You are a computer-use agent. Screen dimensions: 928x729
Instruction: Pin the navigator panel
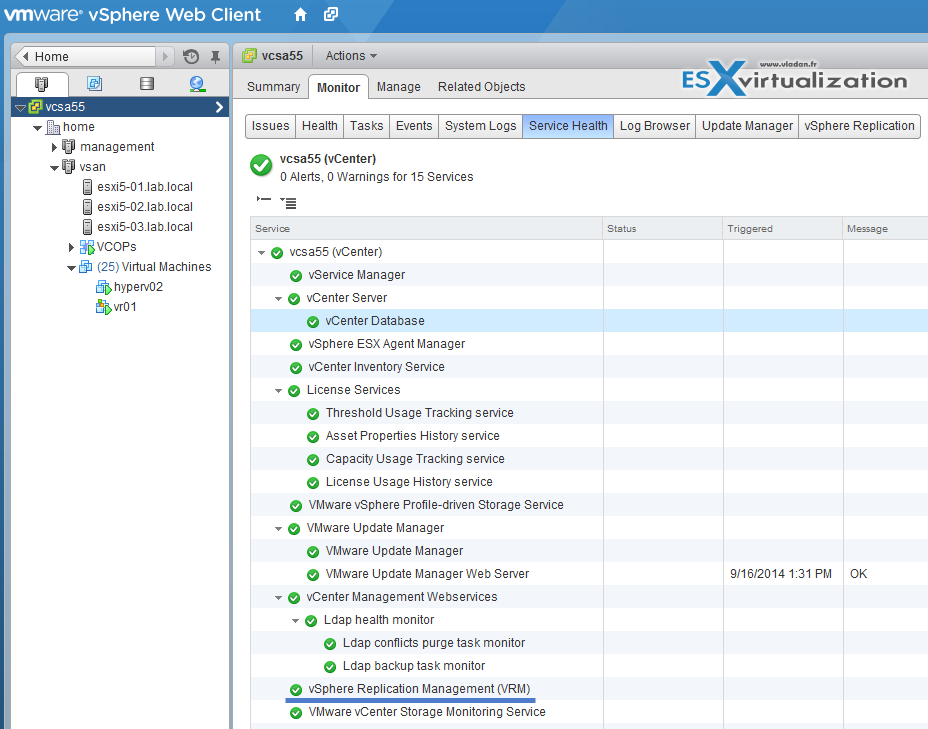[215, 57]
